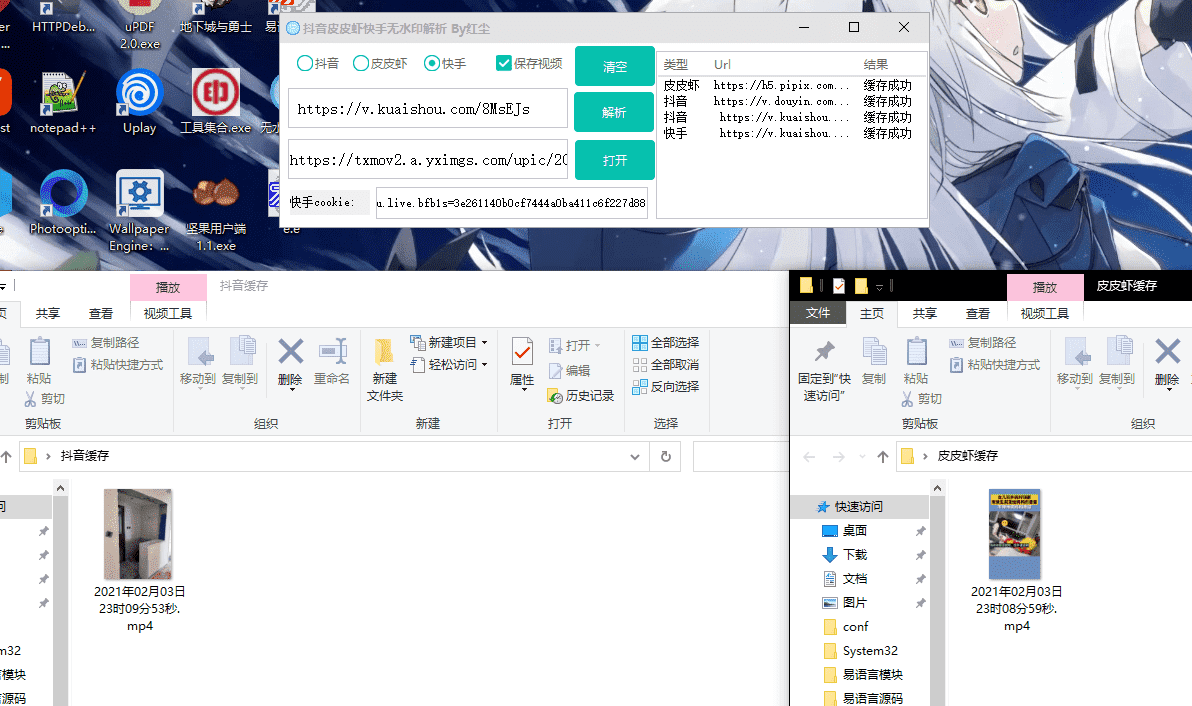Select the 皮皮虾 radio button
The width and height of the screenshot is (1192, 706).
pyautogui.click(x=361, y=63)
